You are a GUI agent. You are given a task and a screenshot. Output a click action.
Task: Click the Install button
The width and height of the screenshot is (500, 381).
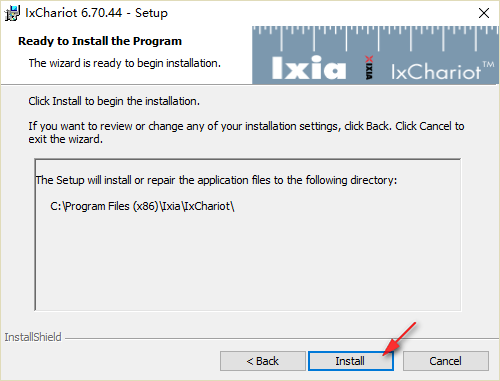351,361
